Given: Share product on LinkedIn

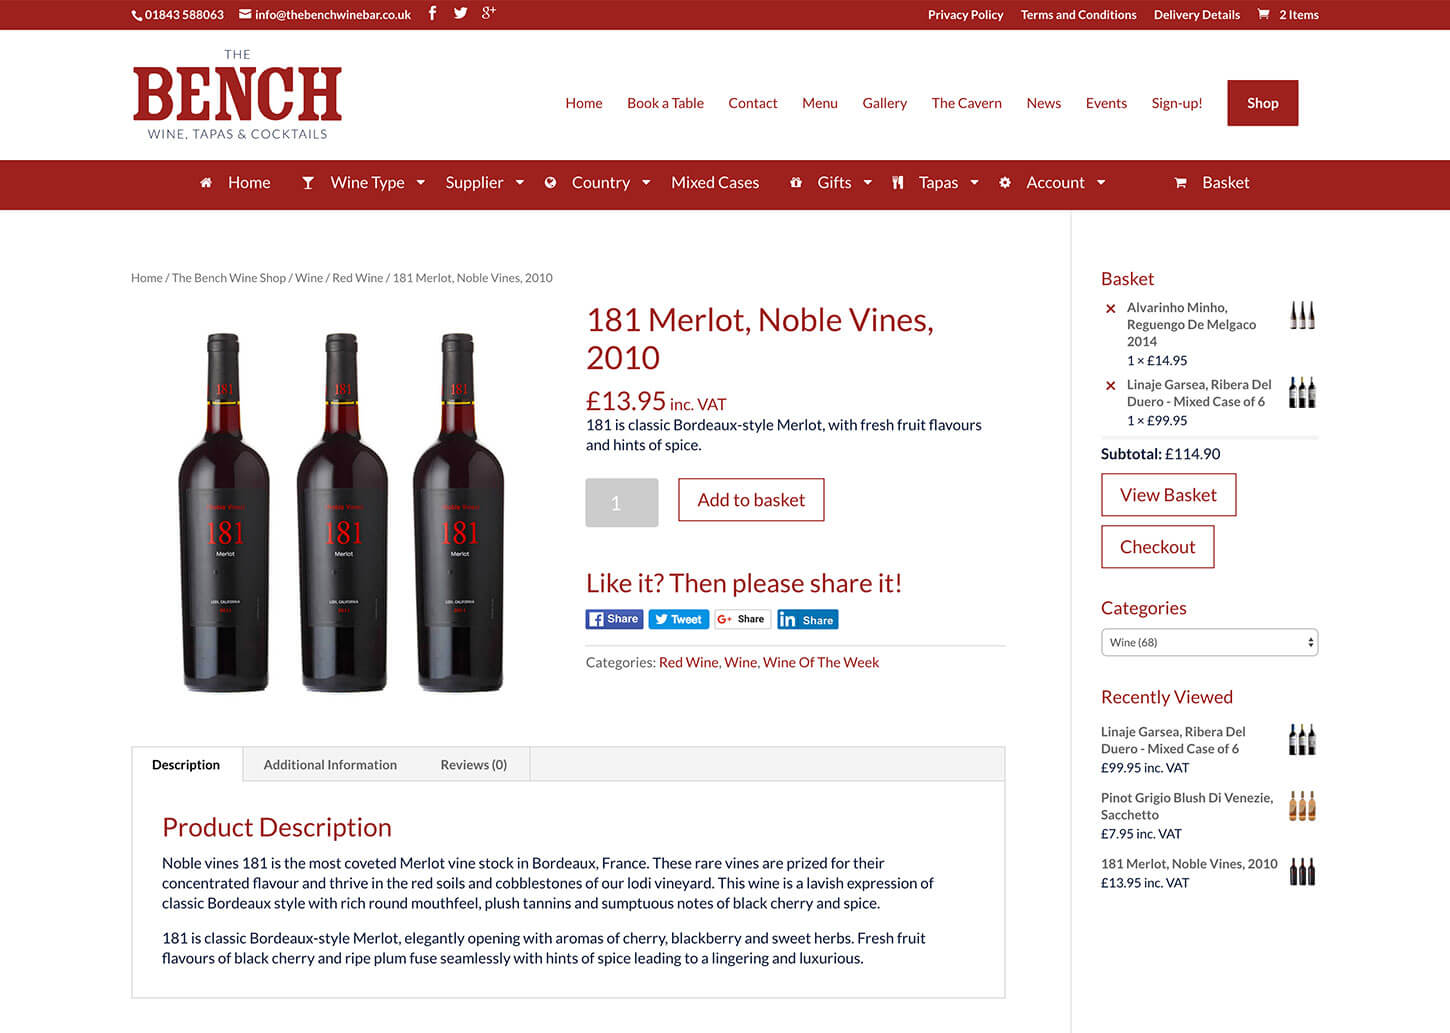Looking at the screenshot, I should point(808,619).
